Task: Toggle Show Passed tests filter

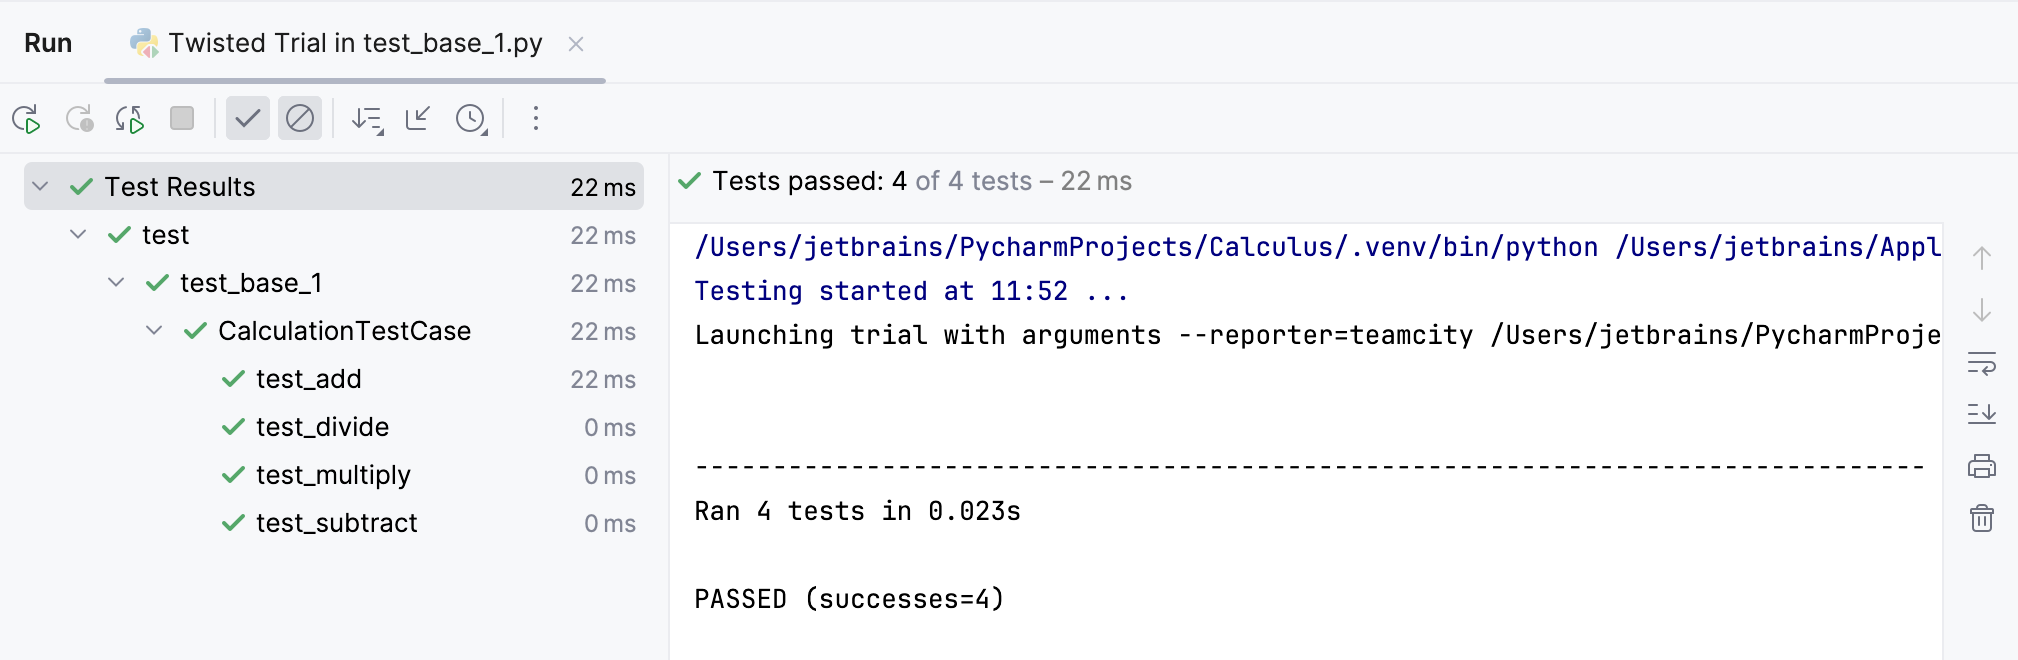Action: pos(248,118)
